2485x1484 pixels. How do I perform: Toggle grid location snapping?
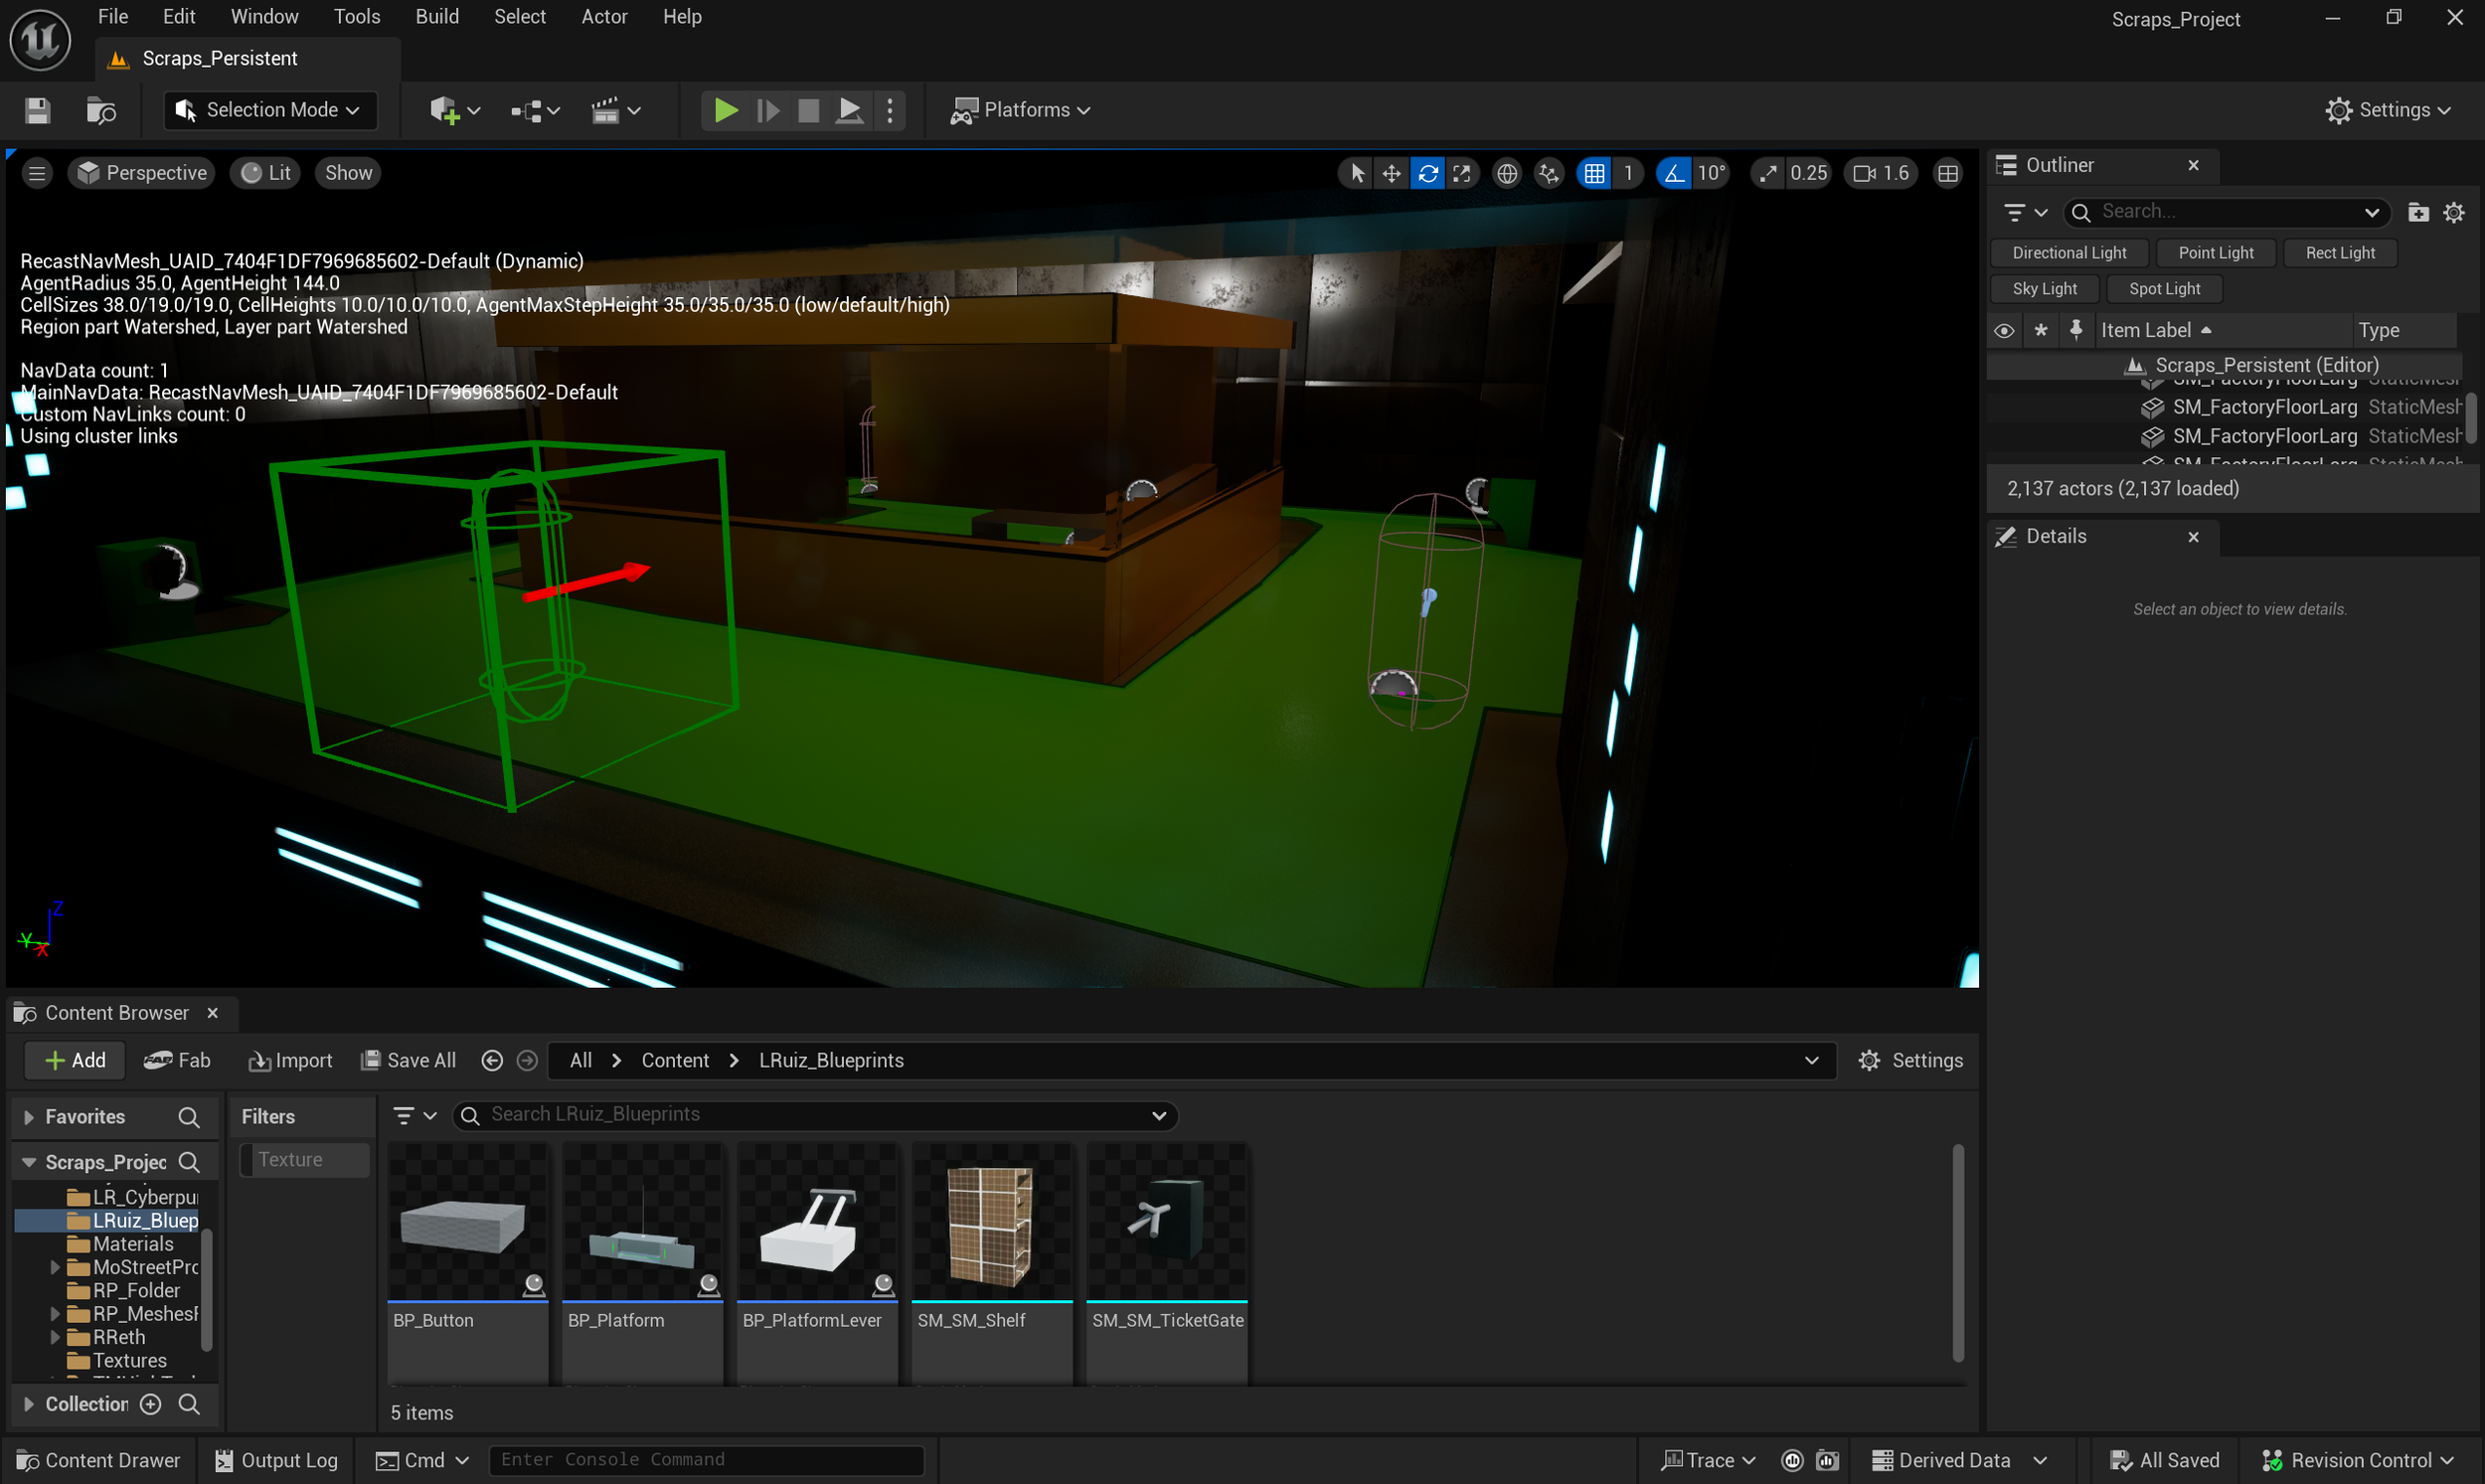coord(1595,174)
